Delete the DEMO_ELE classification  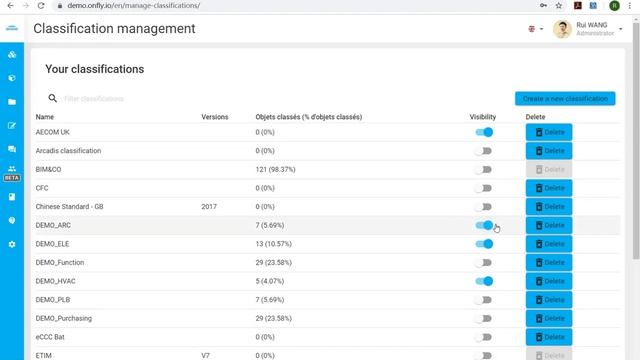coord(549,244)
